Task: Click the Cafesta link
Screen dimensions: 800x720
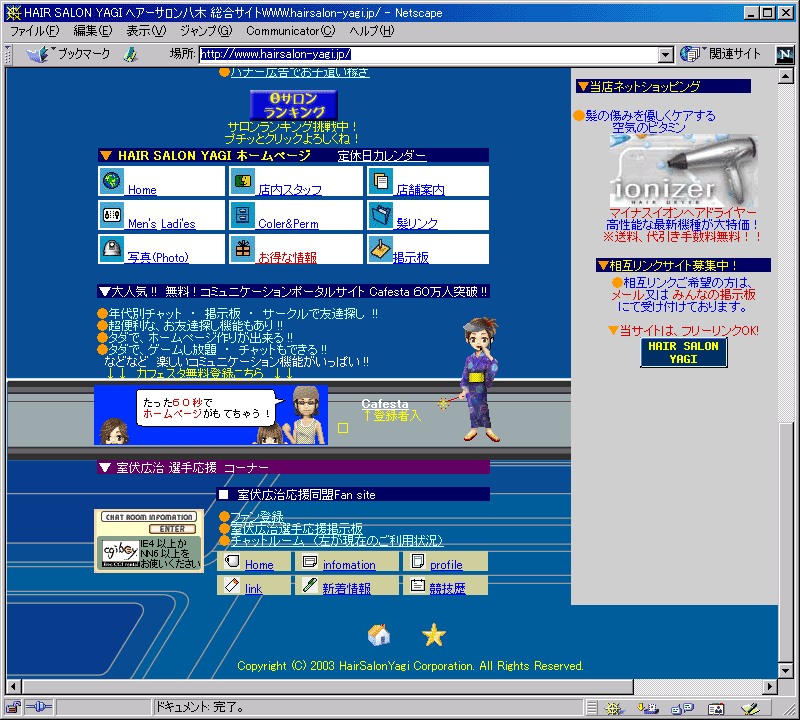Action: [x=385, y=404]
